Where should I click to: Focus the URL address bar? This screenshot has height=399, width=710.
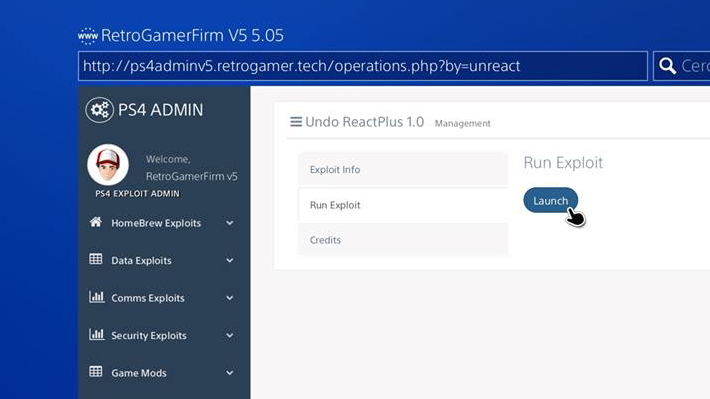pos(363,66)
